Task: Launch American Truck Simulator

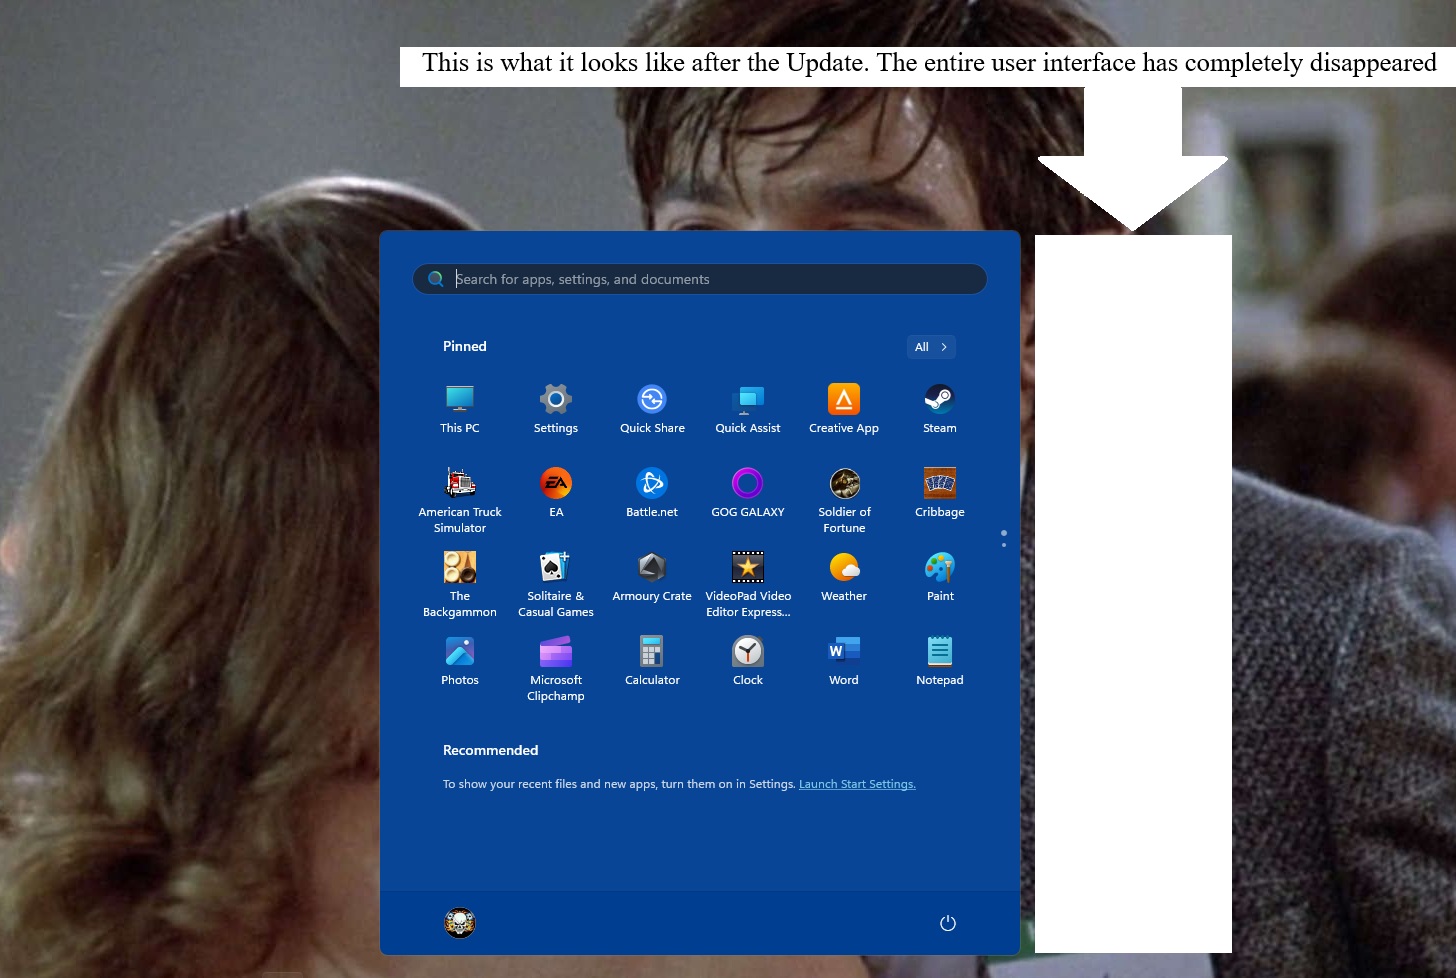Action: 460,498
